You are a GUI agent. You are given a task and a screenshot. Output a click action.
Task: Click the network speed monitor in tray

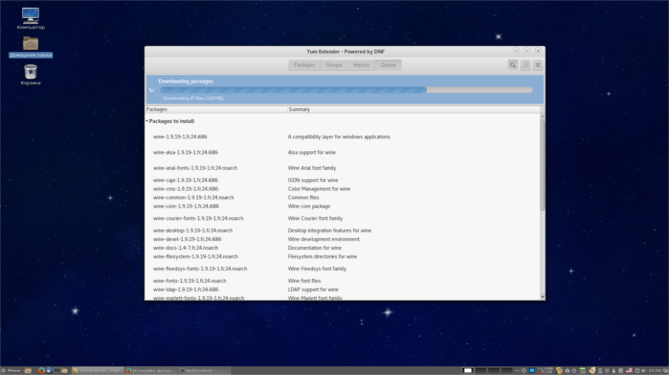tap(545, 370)
